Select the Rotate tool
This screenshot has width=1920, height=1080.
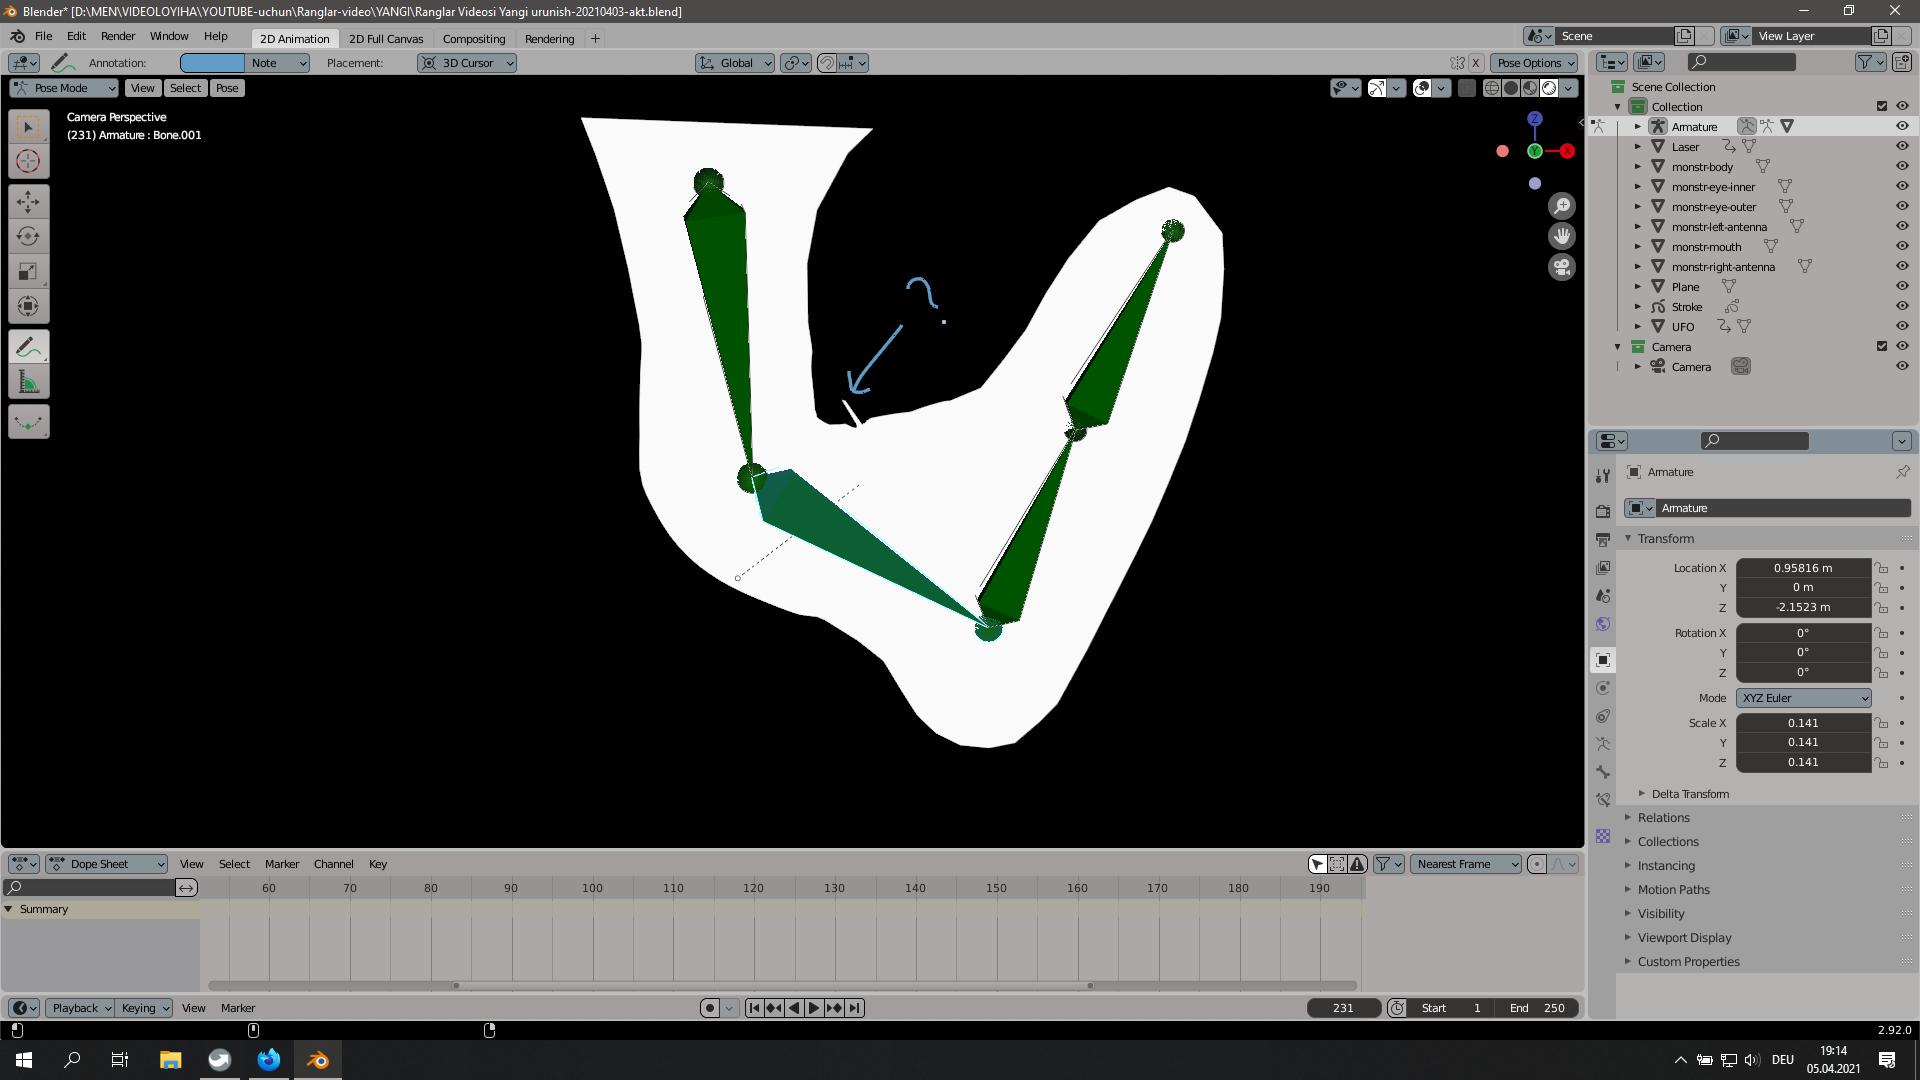click(28, 237)
